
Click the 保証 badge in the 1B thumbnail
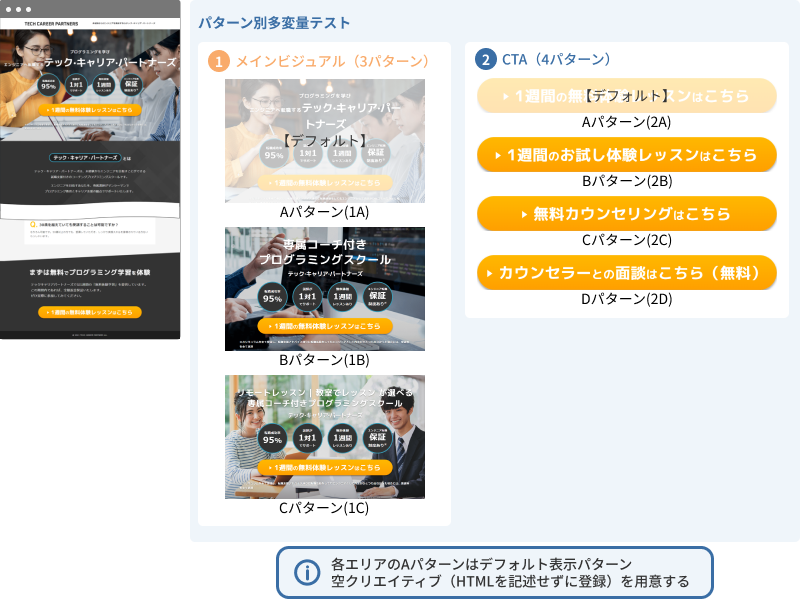(378, 297)
